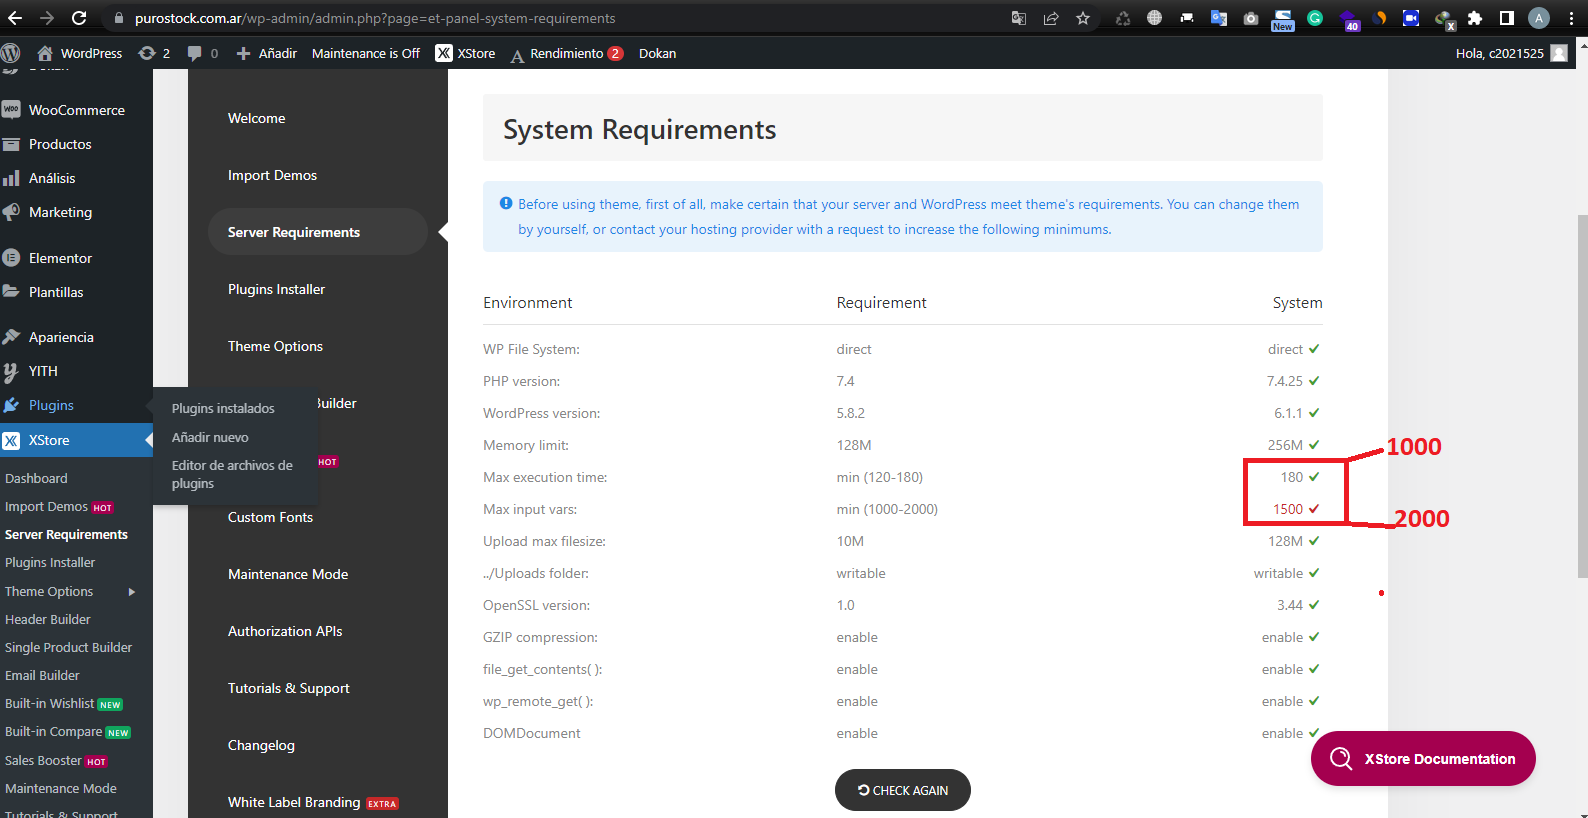Open Editor de archivos de plugins
Viewport: 1588px width, 818px height.
click(x=232, y=474)
